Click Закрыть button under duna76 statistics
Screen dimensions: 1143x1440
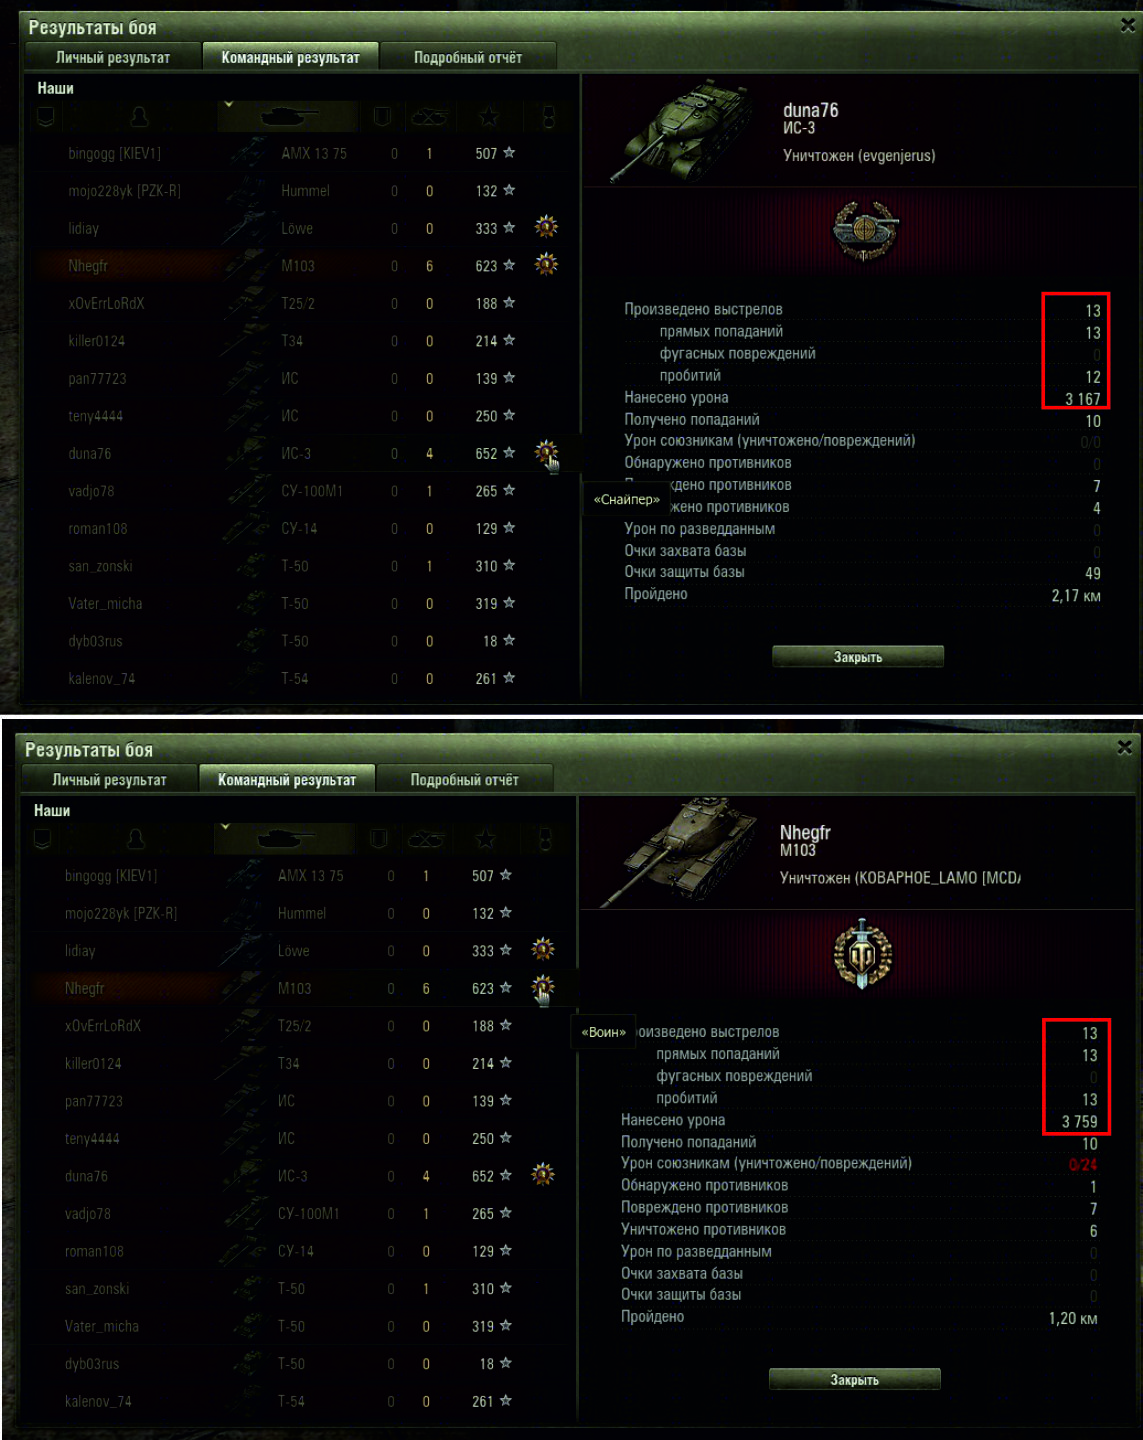(858, 657)
